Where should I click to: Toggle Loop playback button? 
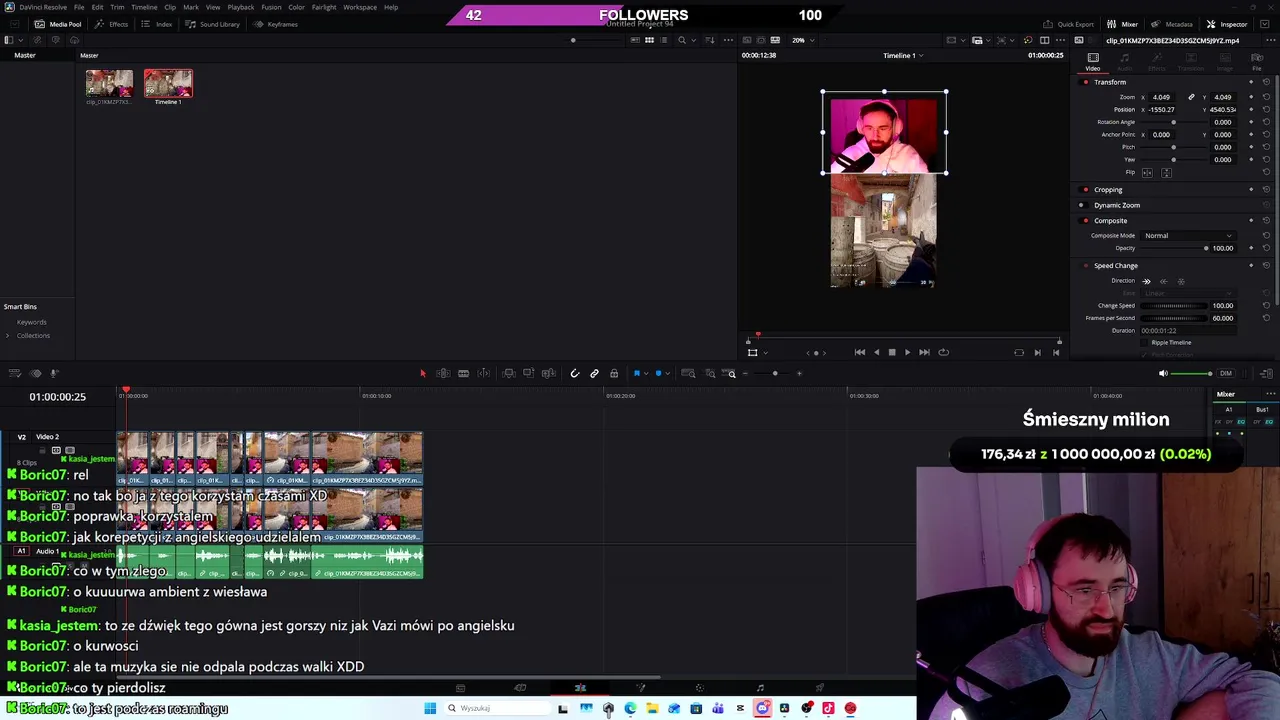coord(943,352)
